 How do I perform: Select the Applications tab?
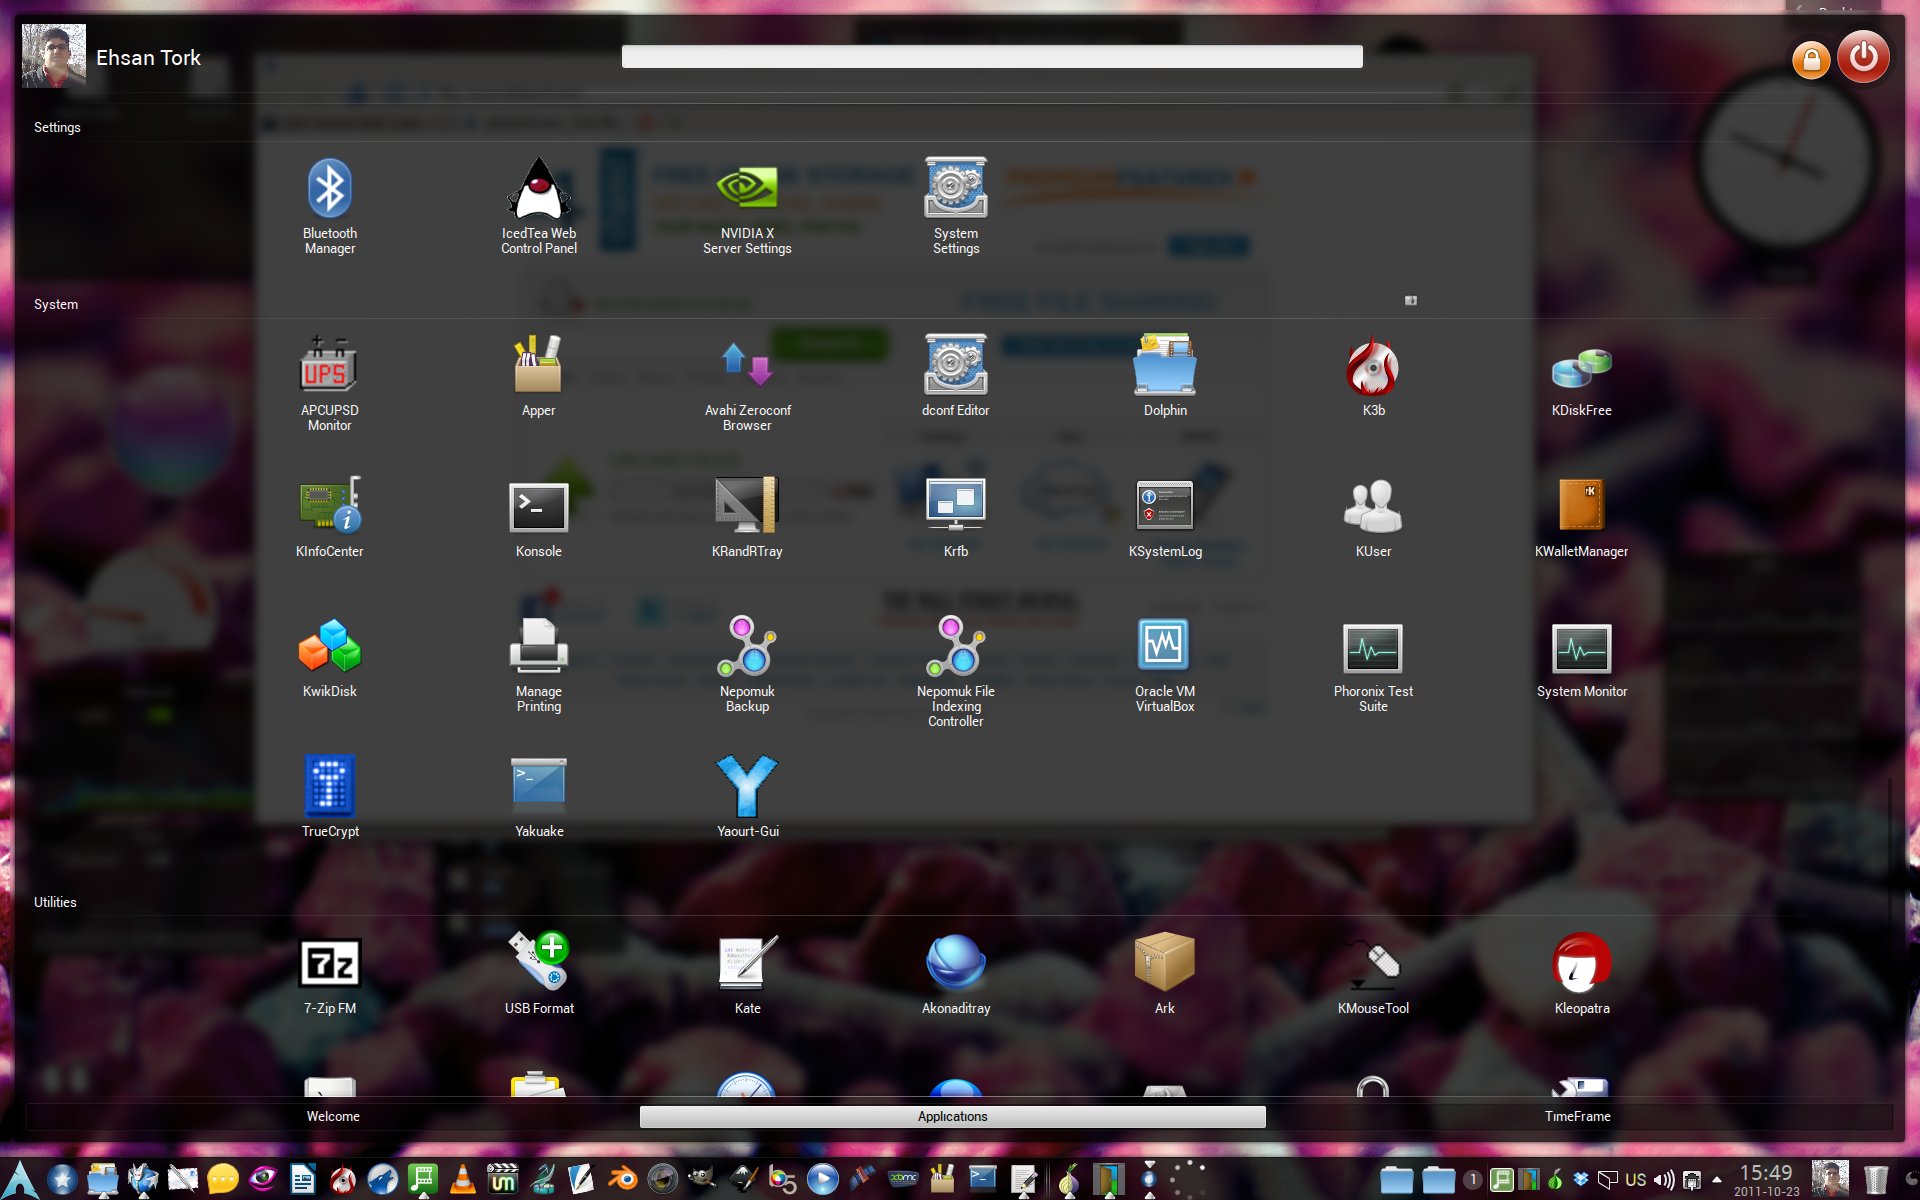click(952, 1116)
